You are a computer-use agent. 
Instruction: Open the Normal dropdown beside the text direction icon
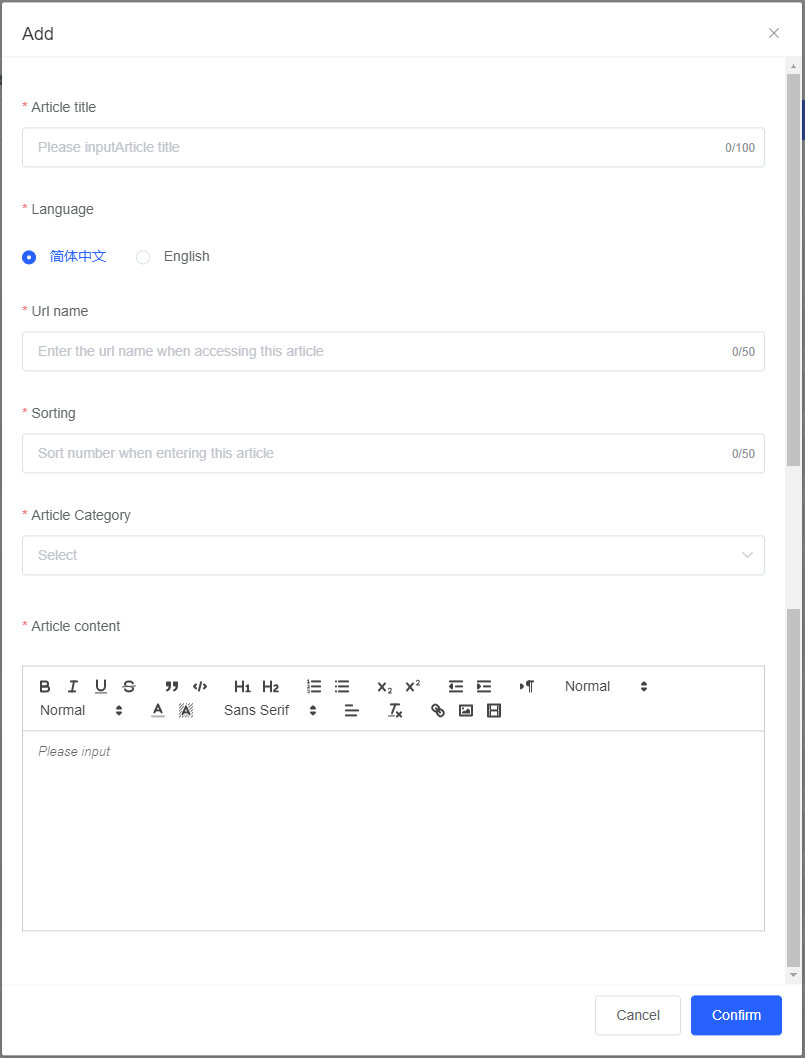pyautogui.click(x=606, y=686)
